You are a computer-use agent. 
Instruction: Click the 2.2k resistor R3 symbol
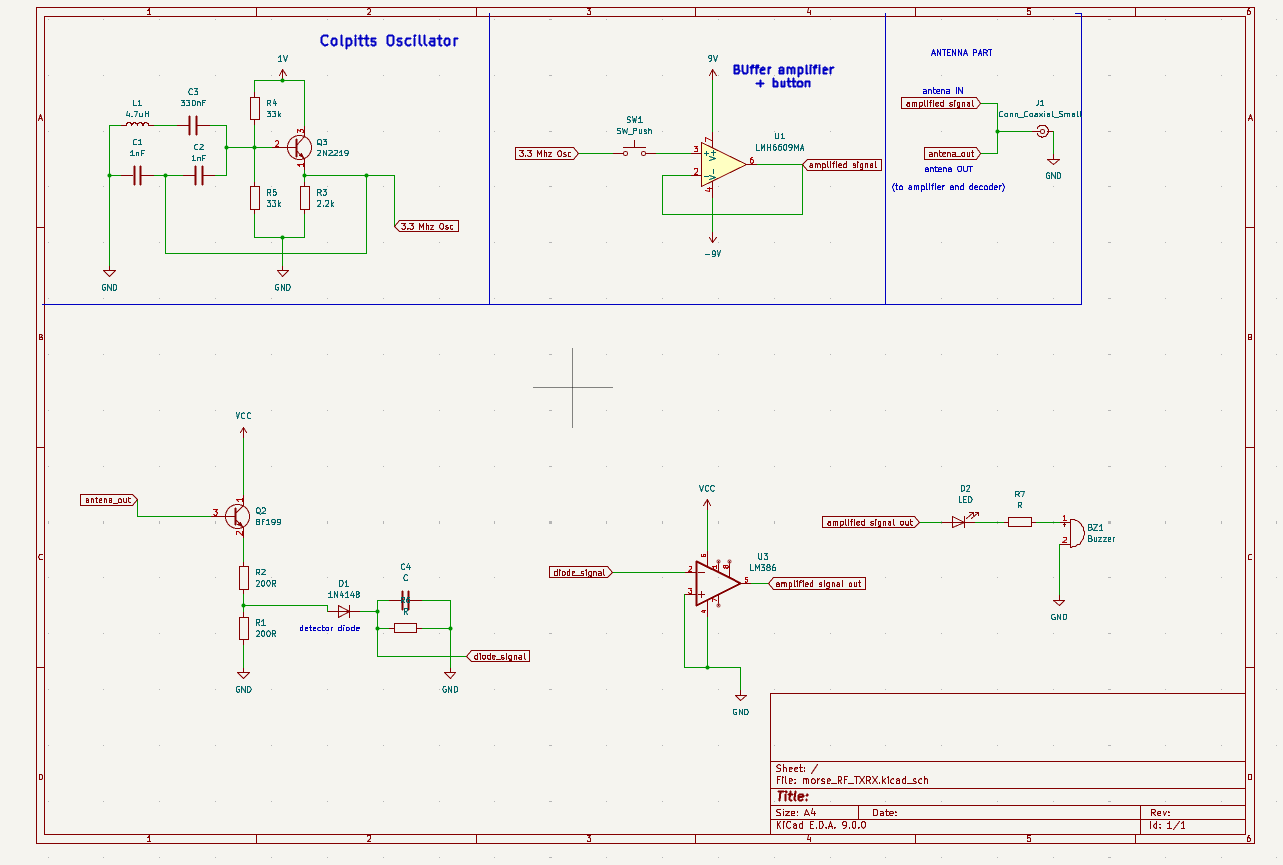(305, 197)
